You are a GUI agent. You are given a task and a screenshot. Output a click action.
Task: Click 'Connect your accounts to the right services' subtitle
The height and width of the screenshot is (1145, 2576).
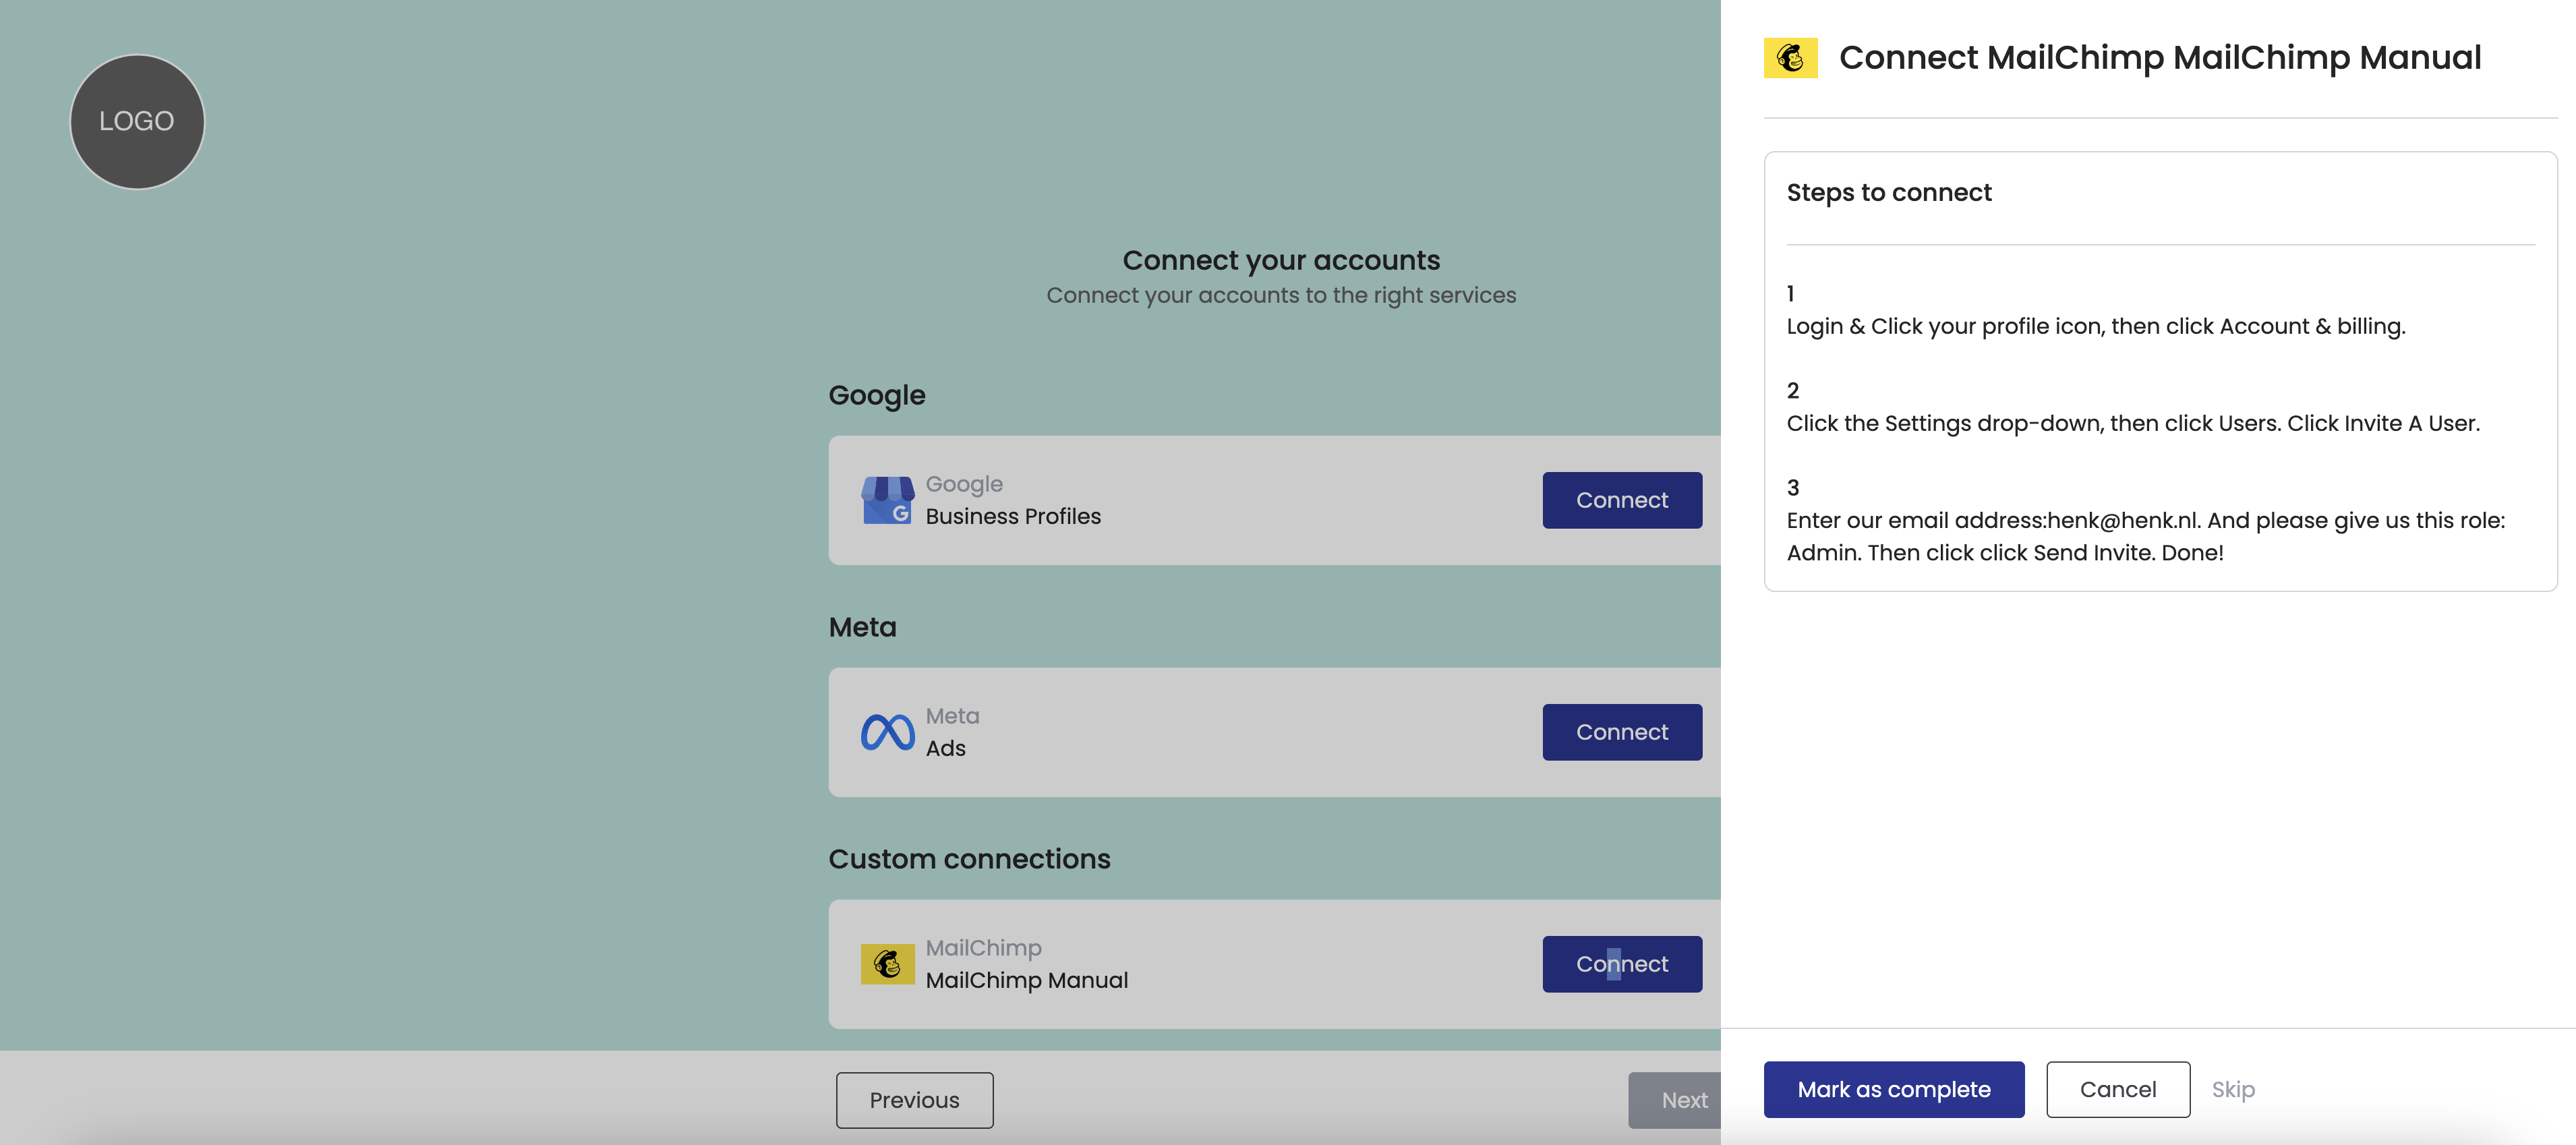pyautogui.click(x=1281, y=295)
